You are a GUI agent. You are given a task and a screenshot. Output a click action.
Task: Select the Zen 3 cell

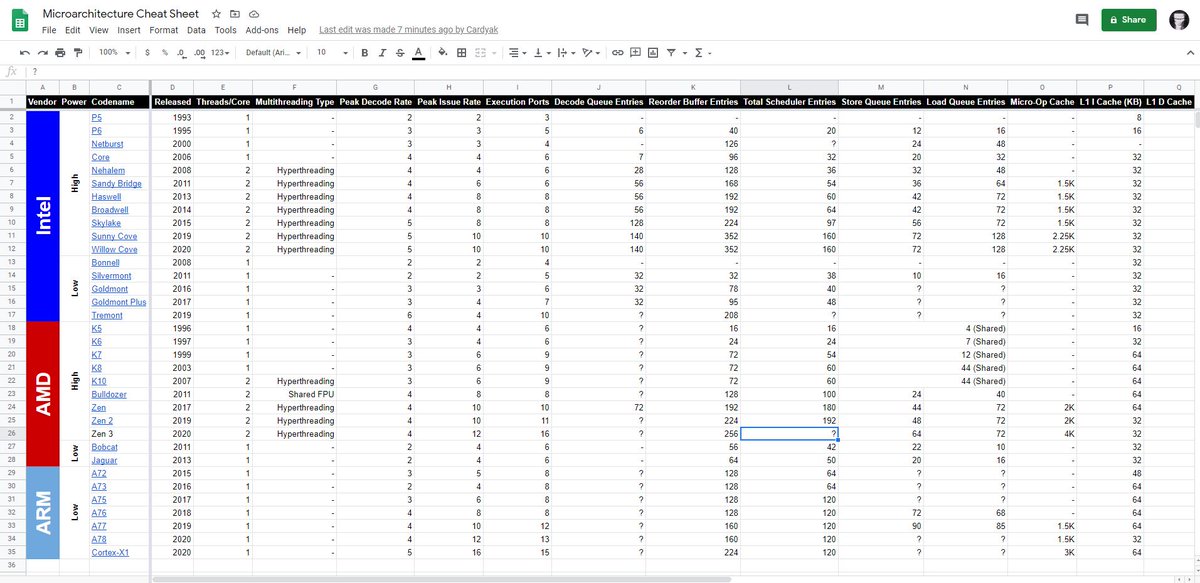[118, 434]
